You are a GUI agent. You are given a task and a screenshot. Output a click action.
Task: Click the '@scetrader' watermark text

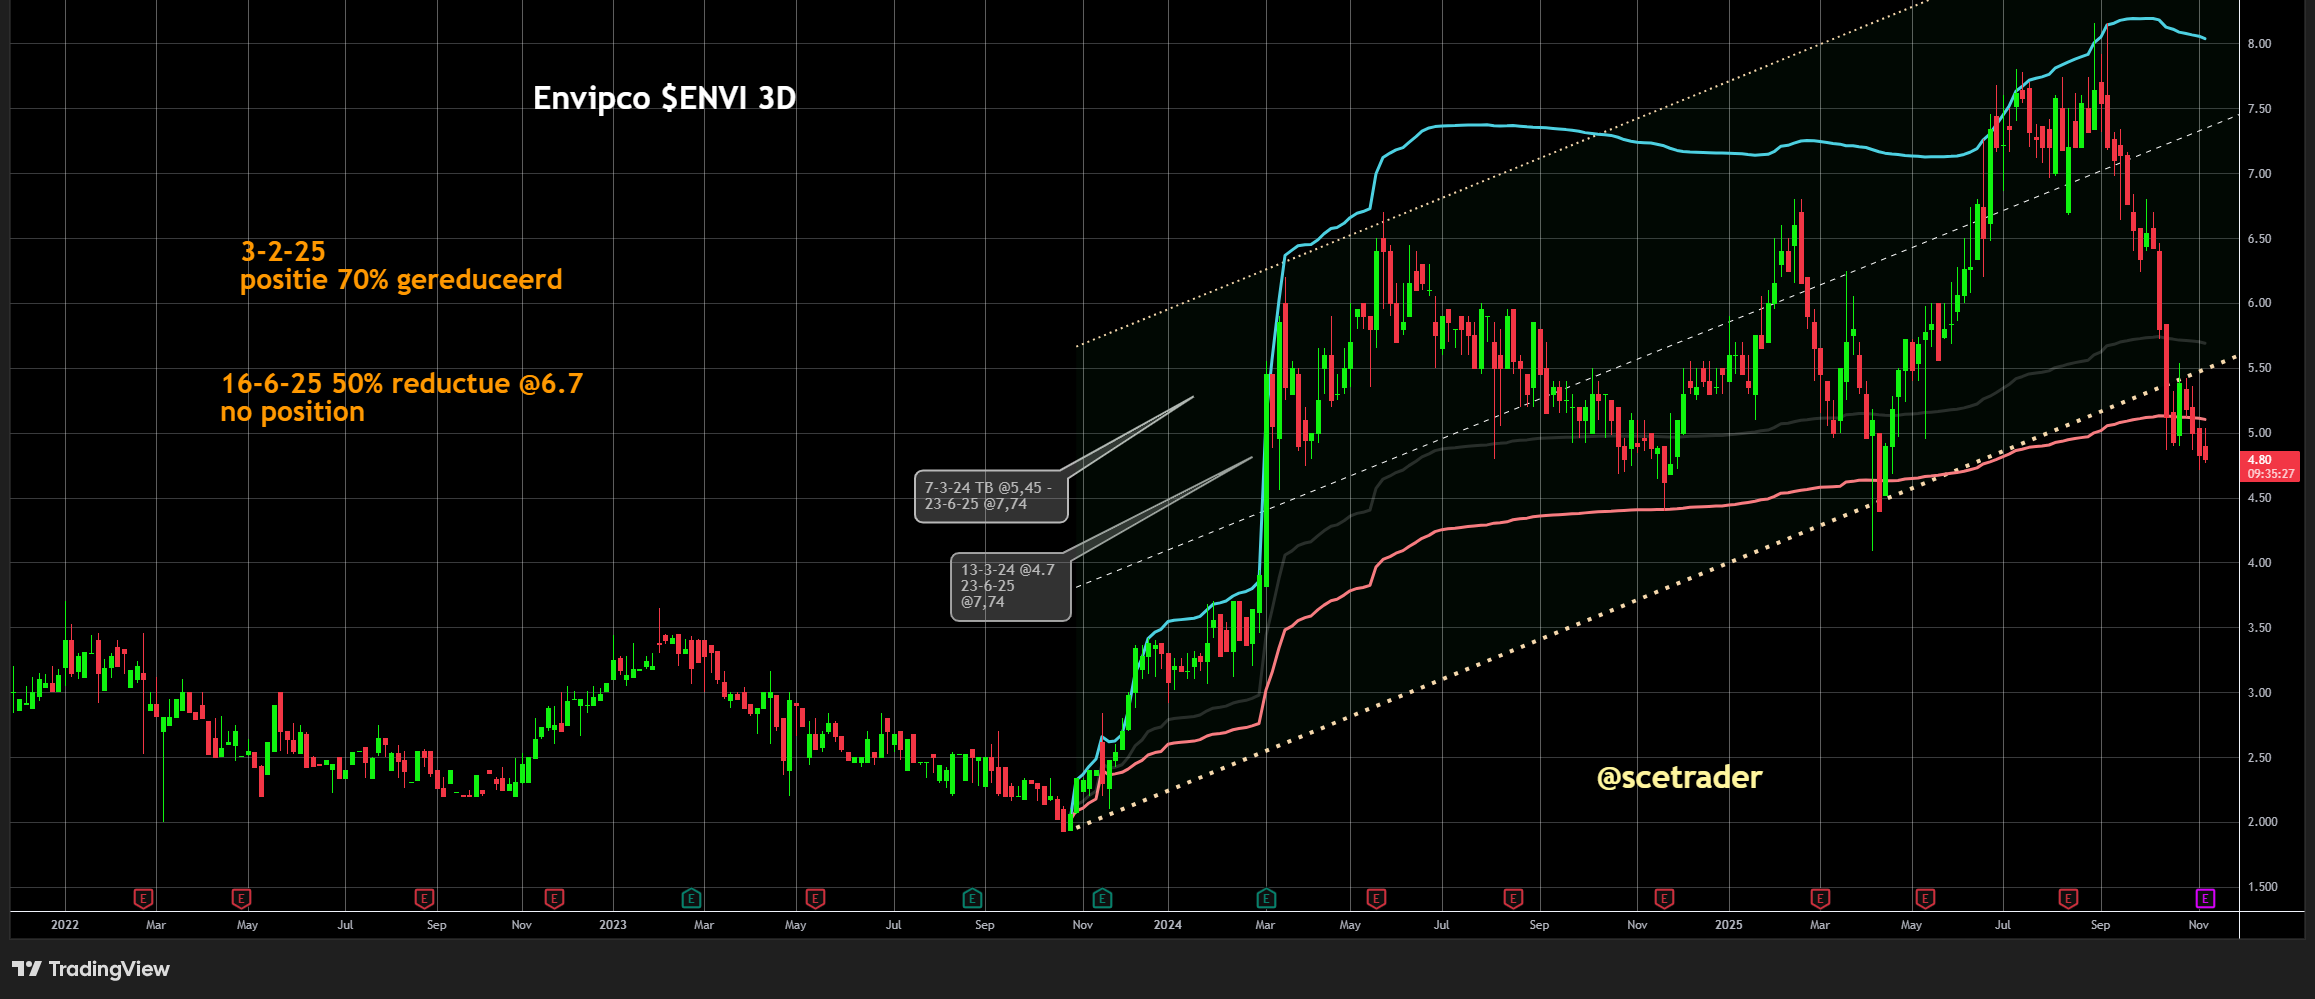coord(1679,777)
